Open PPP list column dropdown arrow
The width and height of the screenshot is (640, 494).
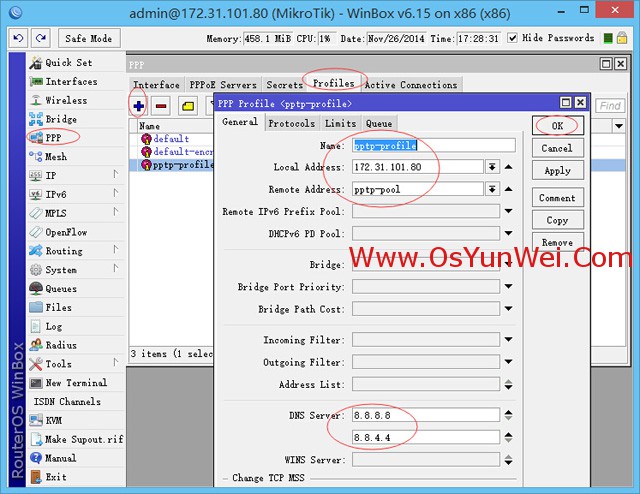[x=619, y=126]
